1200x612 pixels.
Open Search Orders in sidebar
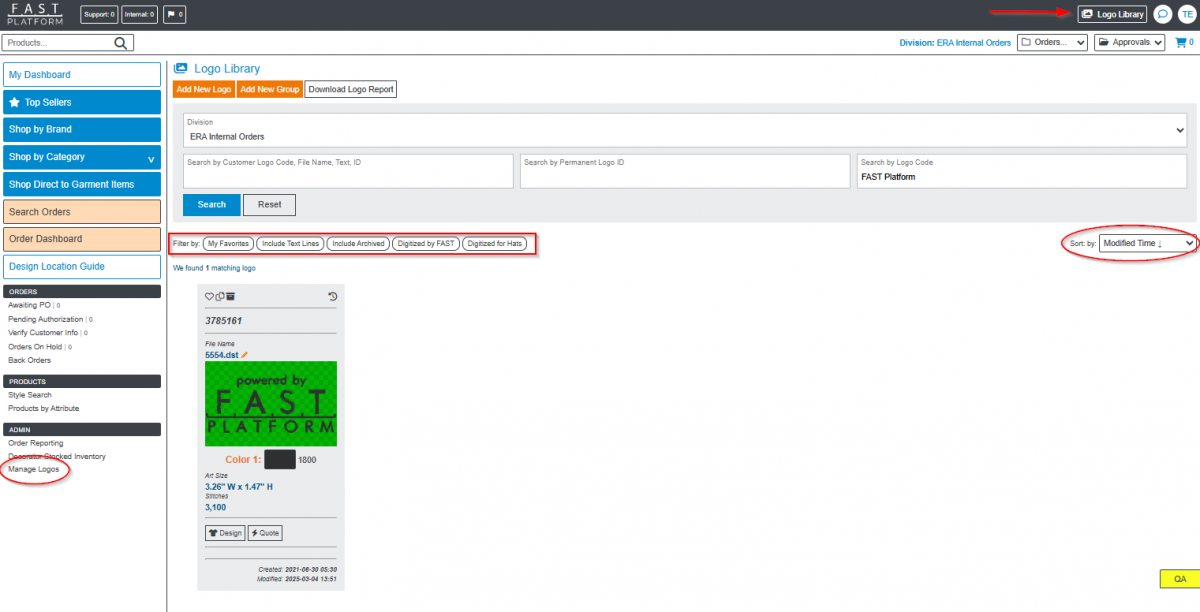click(82, 212)
